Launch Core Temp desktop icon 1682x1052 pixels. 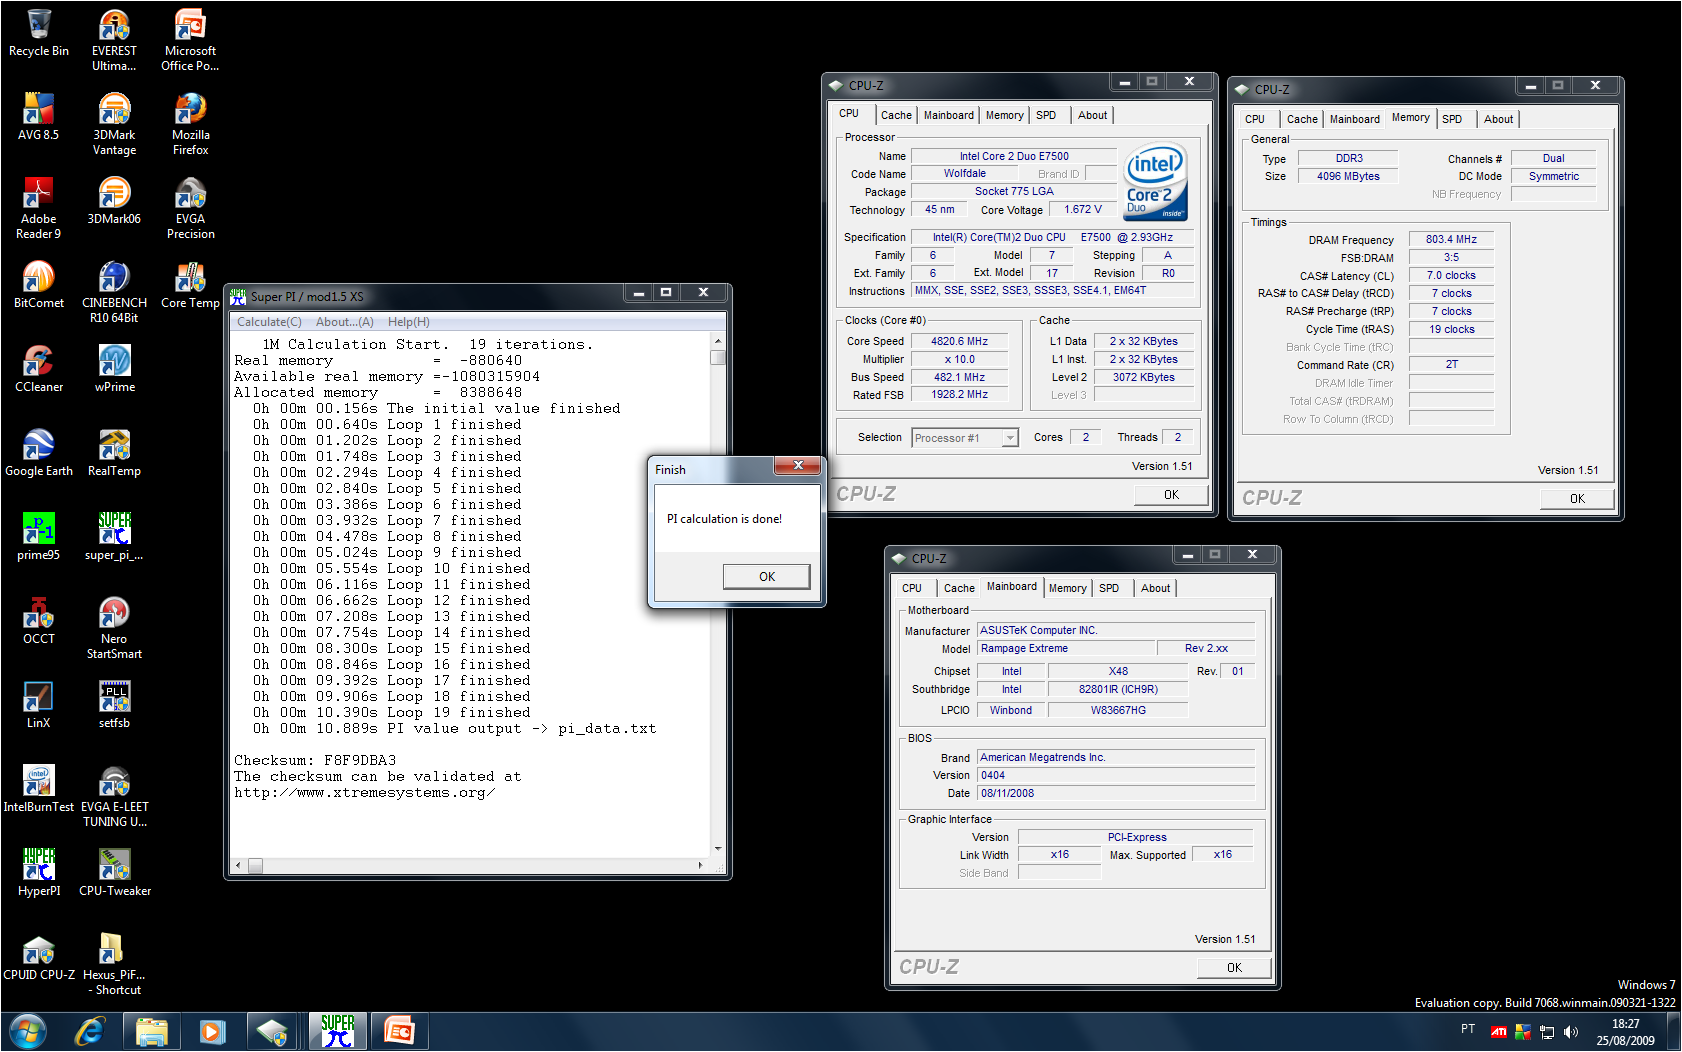(190, 285)
